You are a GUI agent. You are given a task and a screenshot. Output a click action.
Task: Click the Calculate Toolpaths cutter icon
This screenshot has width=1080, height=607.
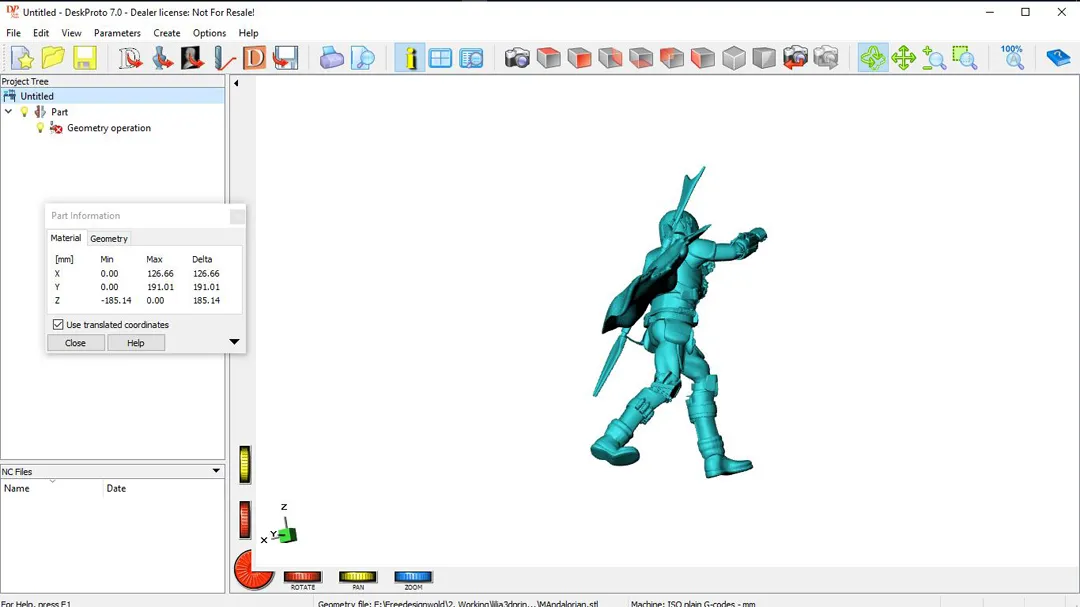(x=223, y=58)
